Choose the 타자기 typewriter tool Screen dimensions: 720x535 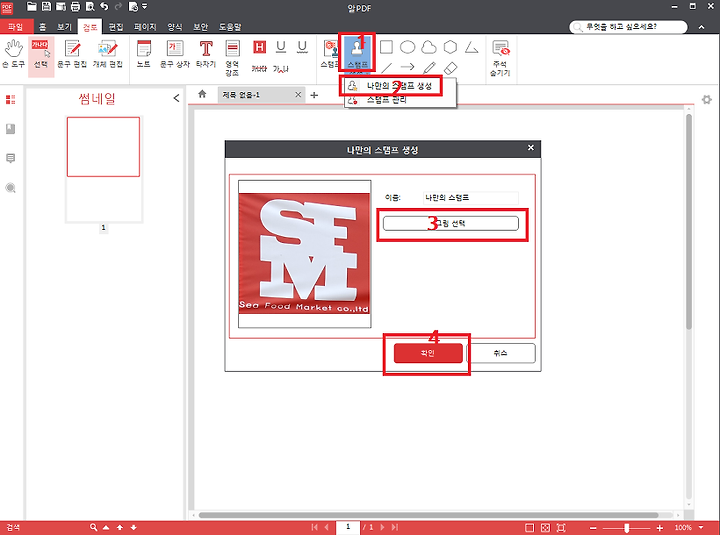206,54
